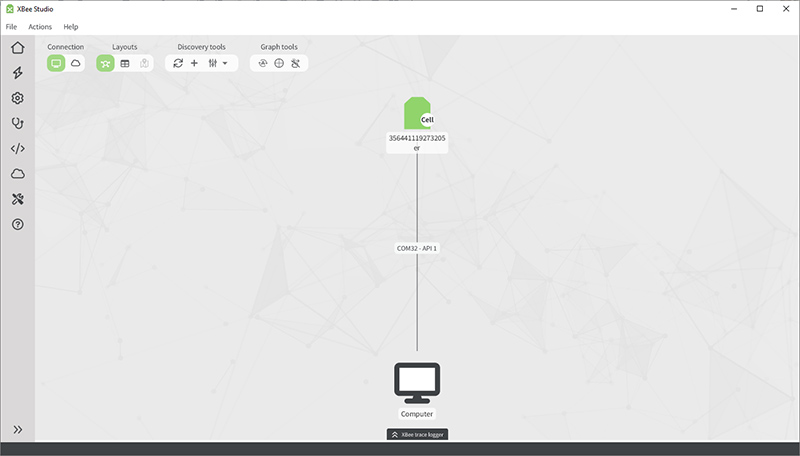
Task: Expand the left sidebar with double chevron
Action: pyautogui.click(x=17, y=430)
